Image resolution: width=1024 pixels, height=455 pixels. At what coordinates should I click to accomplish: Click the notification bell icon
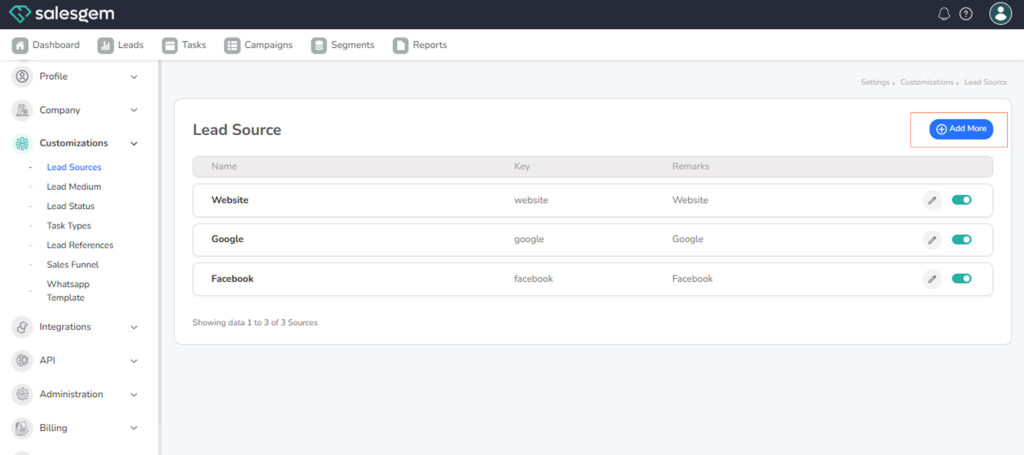(944, 14)
